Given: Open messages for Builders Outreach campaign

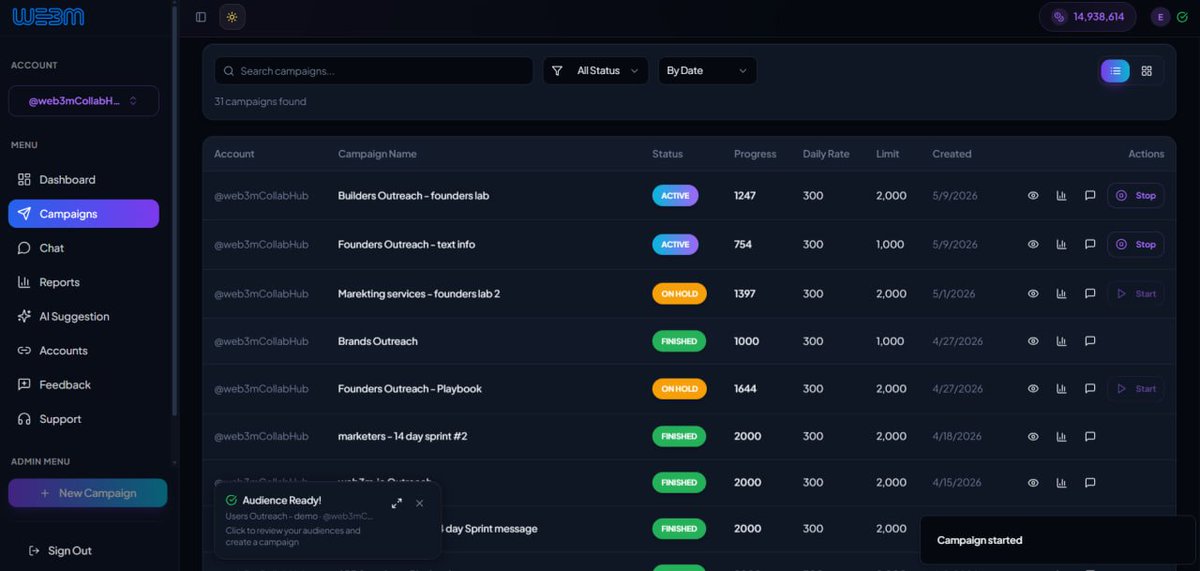Looking at the screenshot, I should (x=1090, y=196).
